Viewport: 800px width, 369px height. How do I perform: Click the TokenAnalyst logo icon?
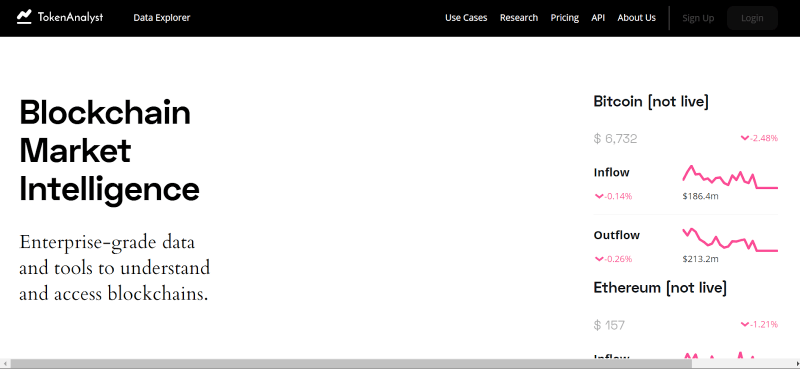click(x=24, y=17)
